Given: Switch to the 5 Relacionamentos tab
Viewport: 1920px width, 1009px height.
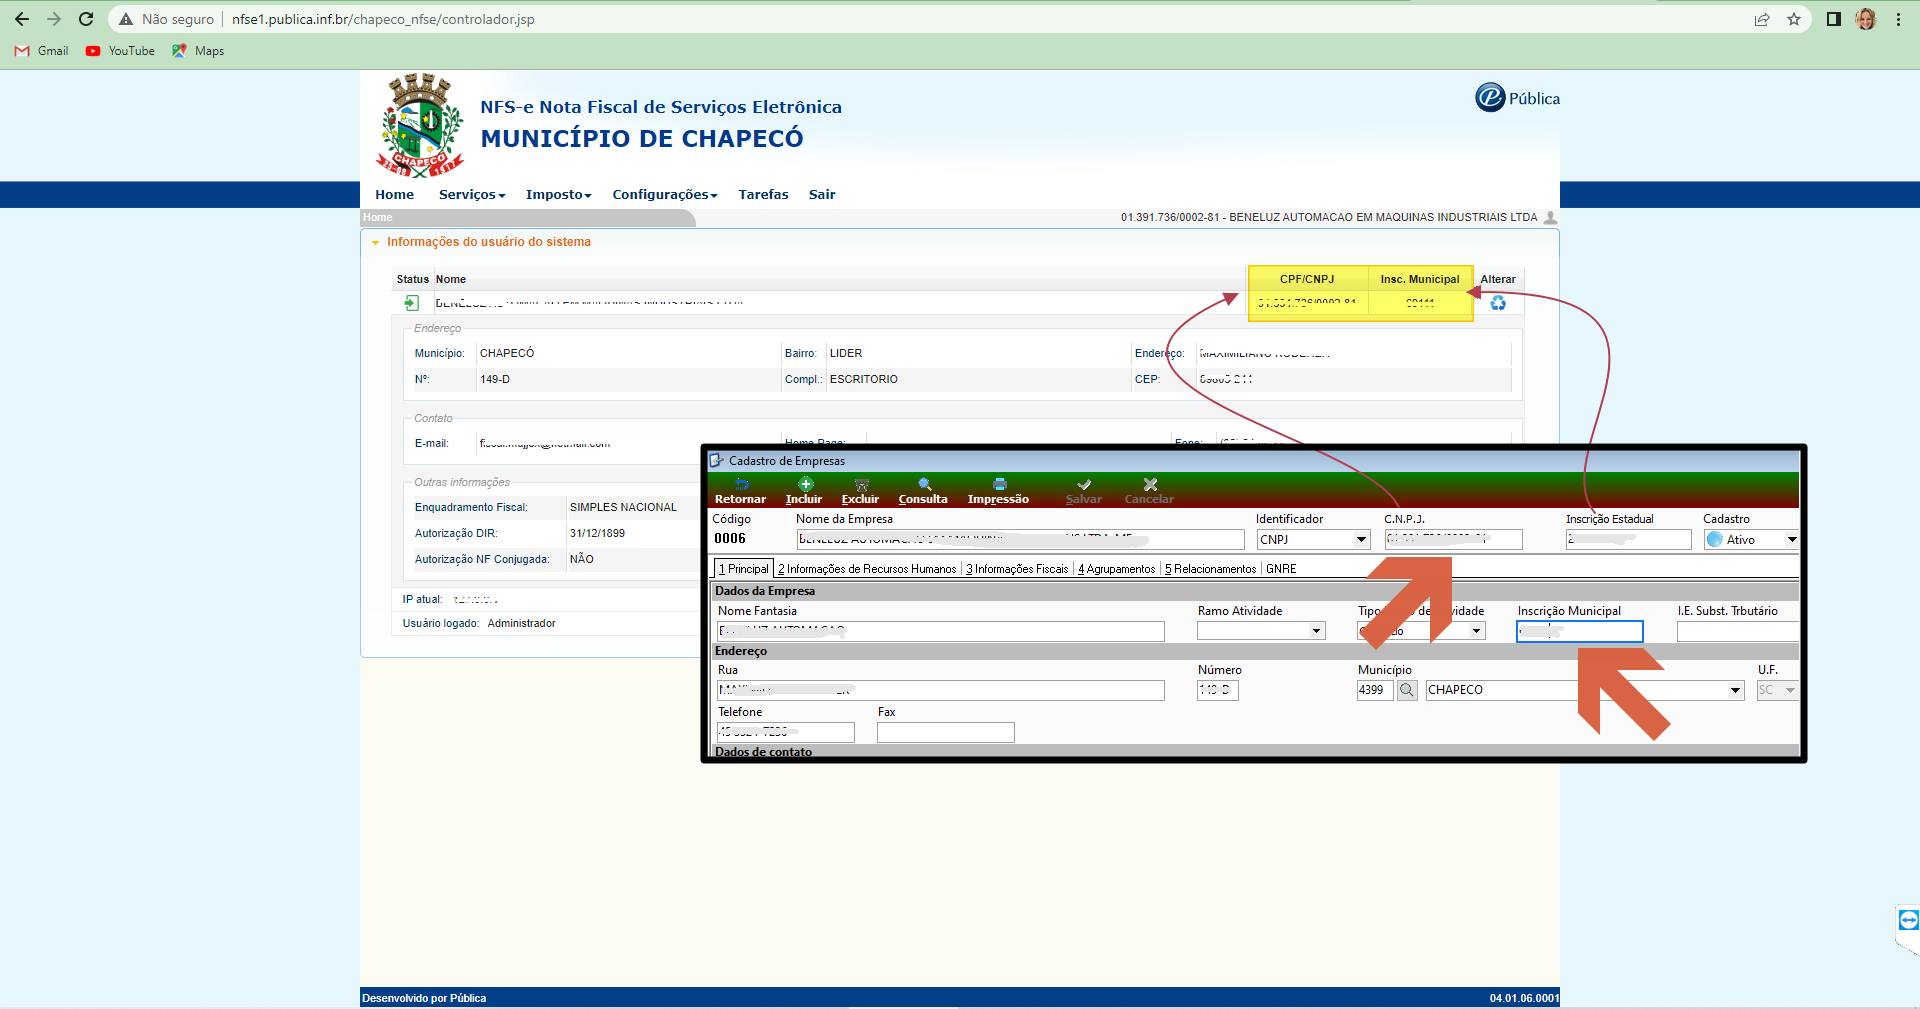Looking at the screenshot, I should (x=1210, y=569).
